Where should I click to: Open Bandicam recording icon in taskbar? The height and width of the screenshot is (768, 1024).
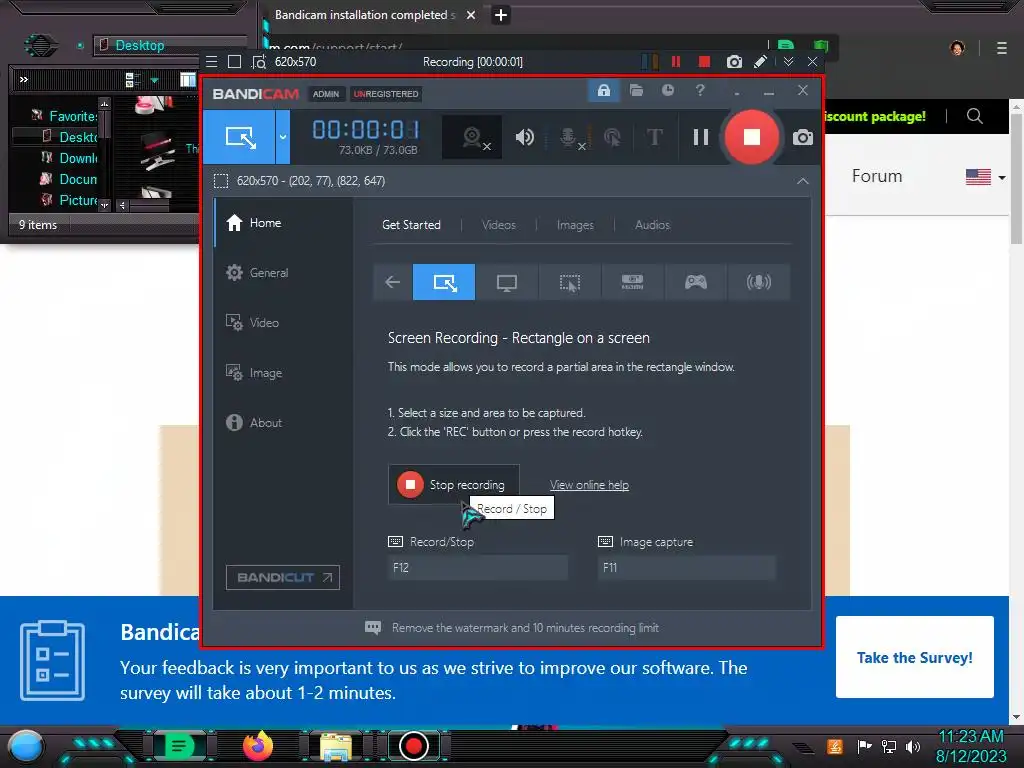pos(413,746)
